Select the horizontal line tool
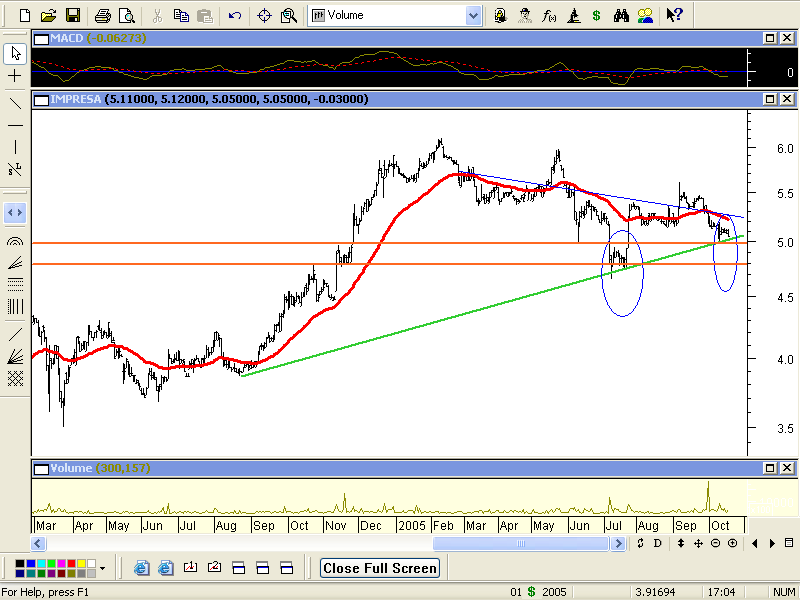 click(x=15, y=125)
